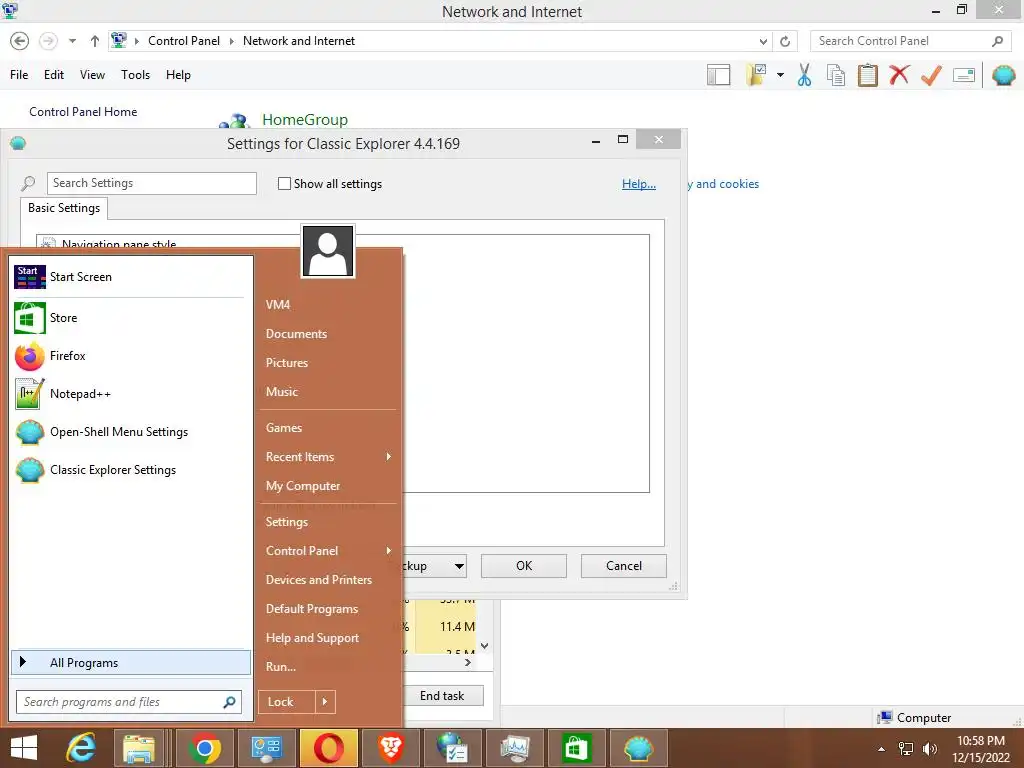Screen dimensions: 1024x768
Task: Select the Paste clipboard toolbar icon
Action: coord(867,75)
